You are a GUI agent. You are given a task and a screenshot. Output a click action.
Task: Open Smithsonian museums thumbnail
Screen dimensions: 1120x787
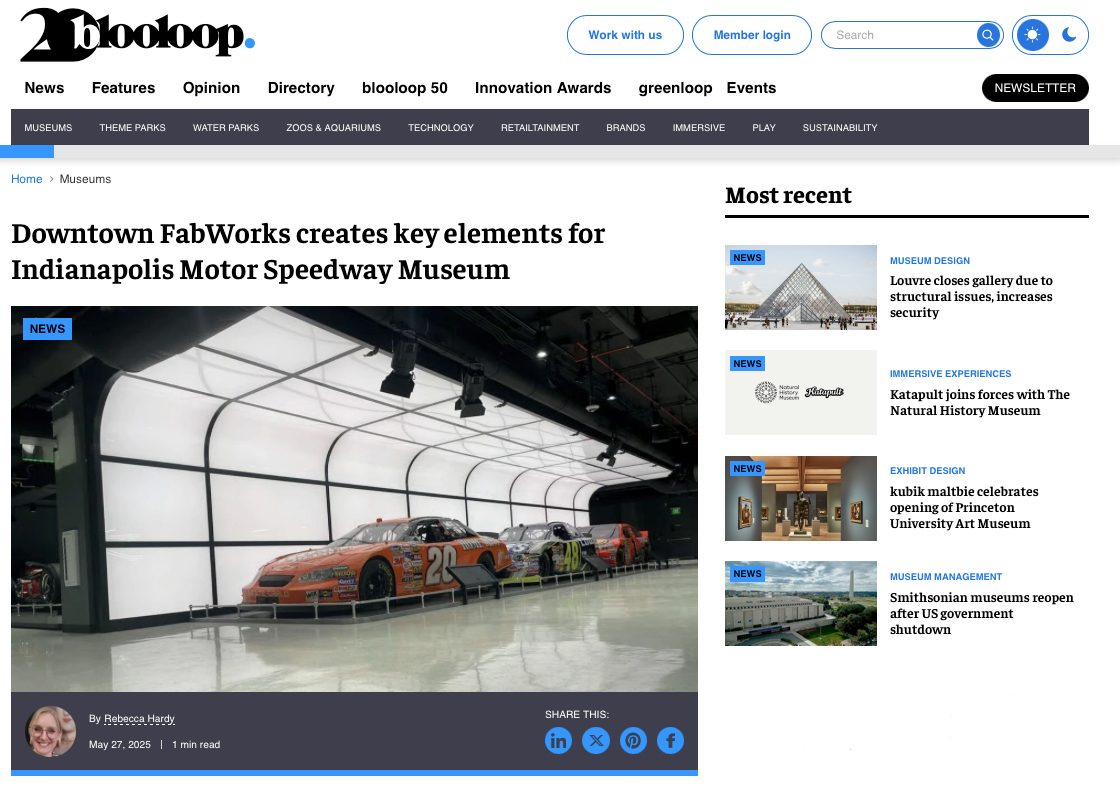tap(801, 603)
